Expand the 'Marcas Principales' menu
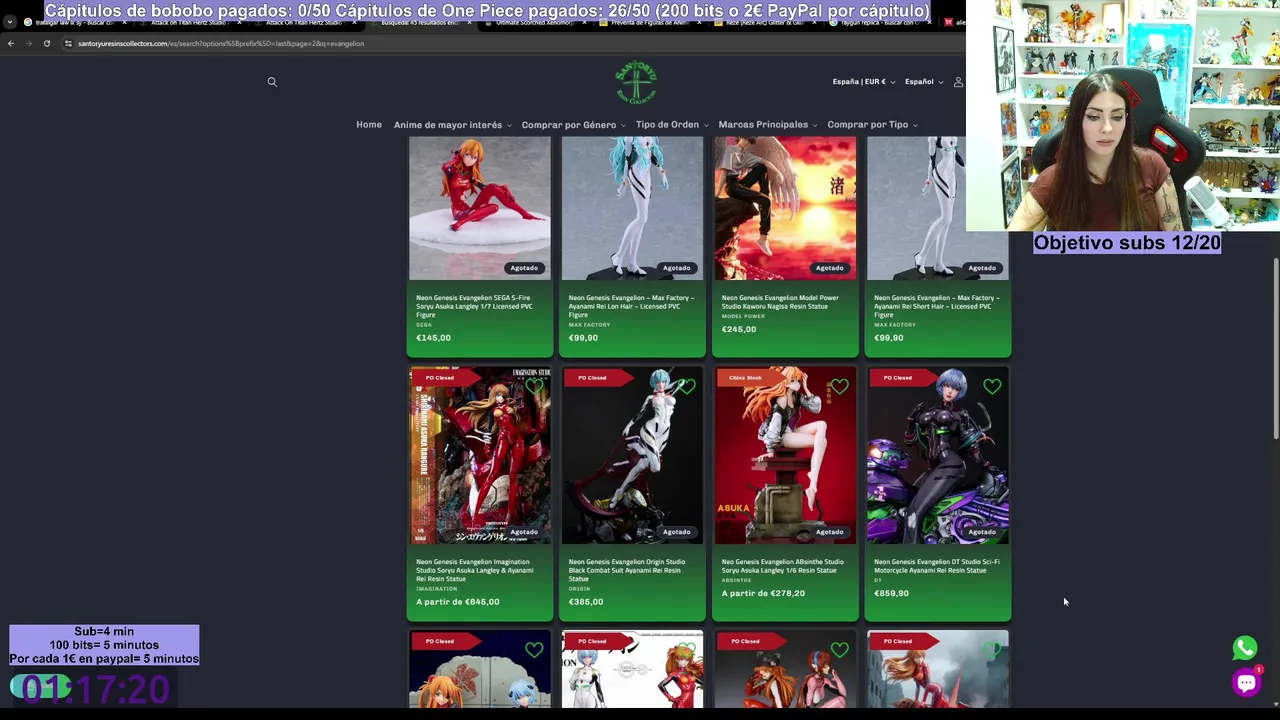1280x720 pixels. click(x=768, y=125)
